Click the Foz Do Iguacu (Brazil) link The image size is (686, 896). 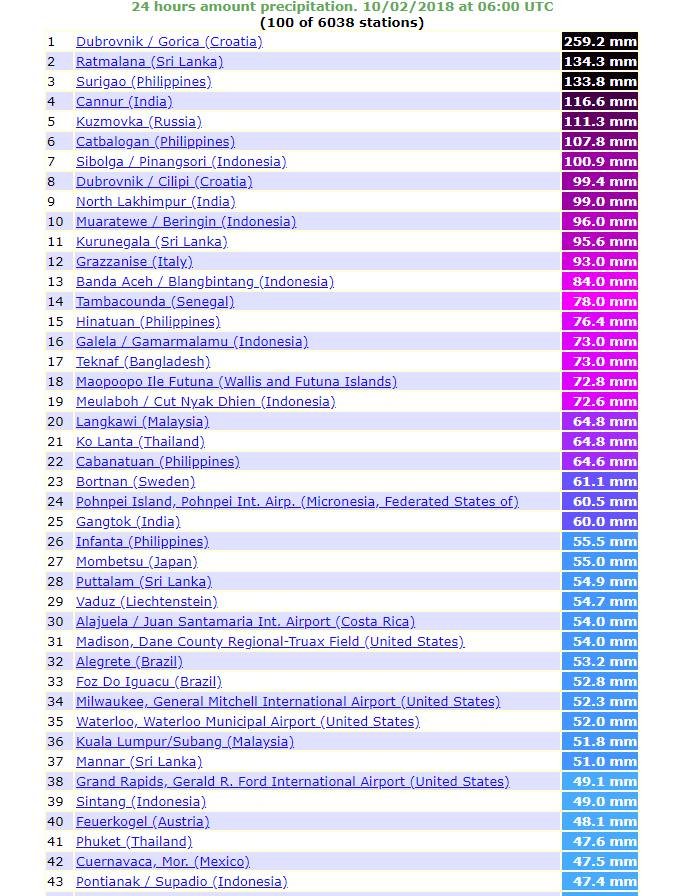tap(149, 682)
